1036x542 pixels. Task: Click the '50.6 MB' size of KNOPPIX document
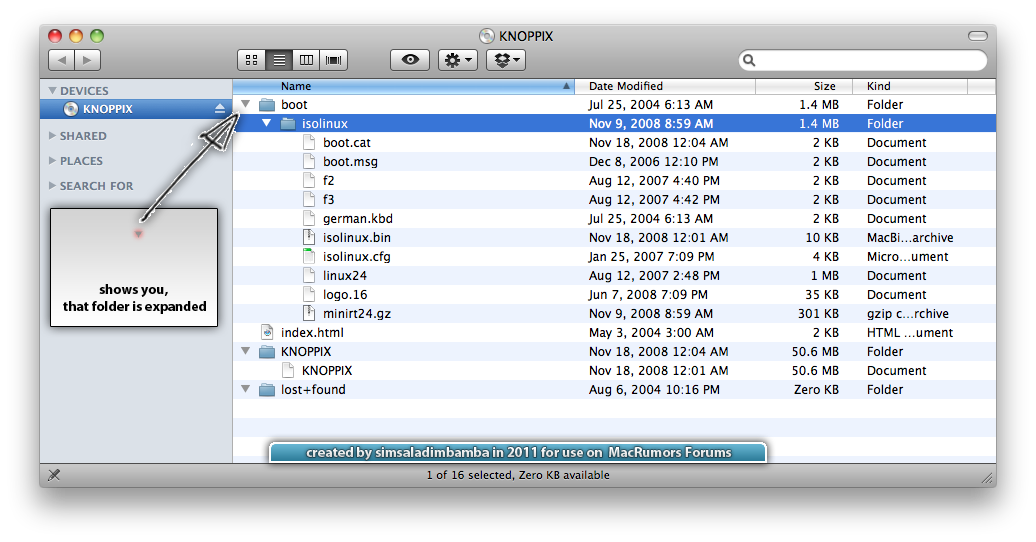[x=815, y=371]
